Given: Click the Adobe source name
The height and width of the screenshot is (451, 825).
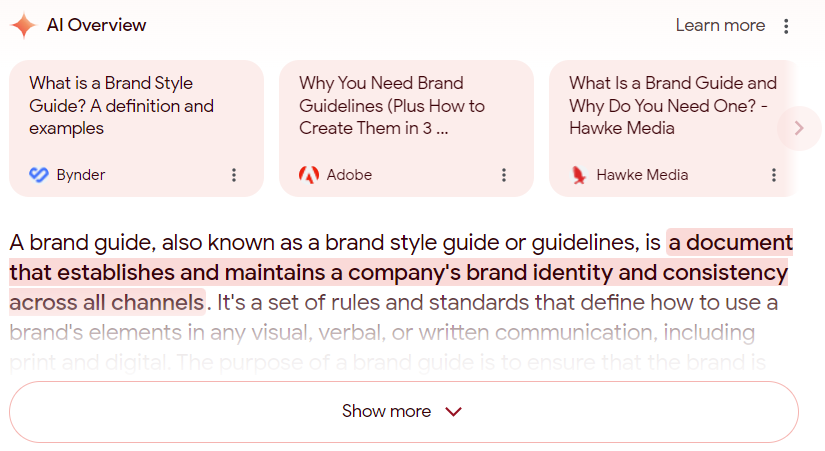Looking at the screenshot, I should click(x=349, y=175).
